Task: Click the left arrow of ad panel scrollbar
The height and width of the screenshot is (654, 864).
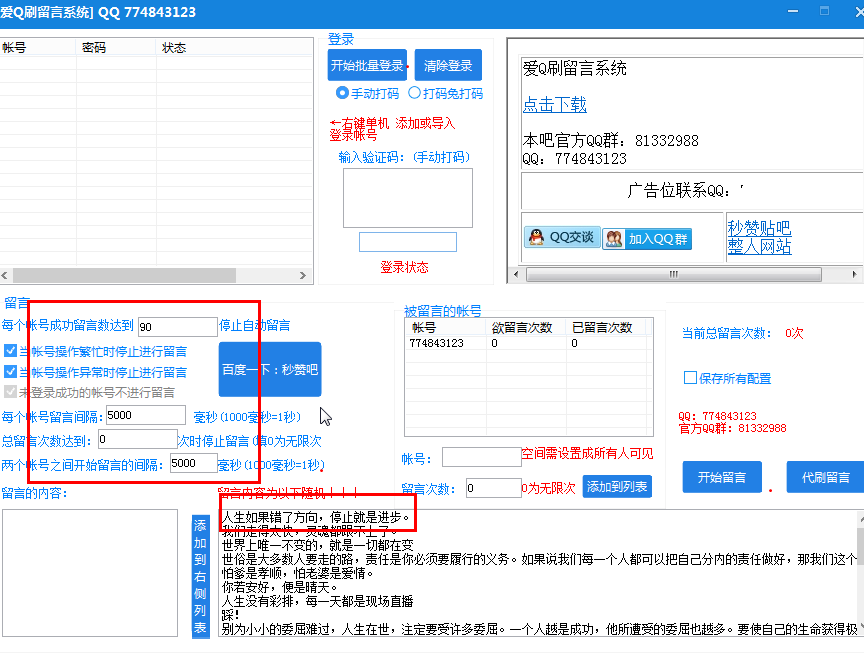Action: click(516, 274)
